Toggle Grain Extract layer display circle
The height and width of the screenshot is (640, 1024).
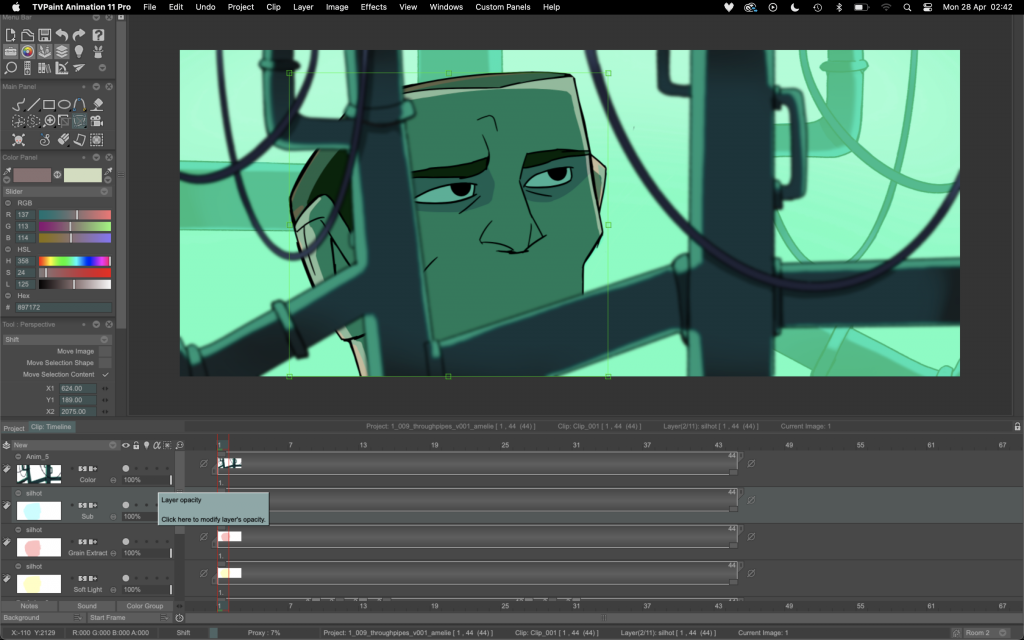[x=126, y=541]
